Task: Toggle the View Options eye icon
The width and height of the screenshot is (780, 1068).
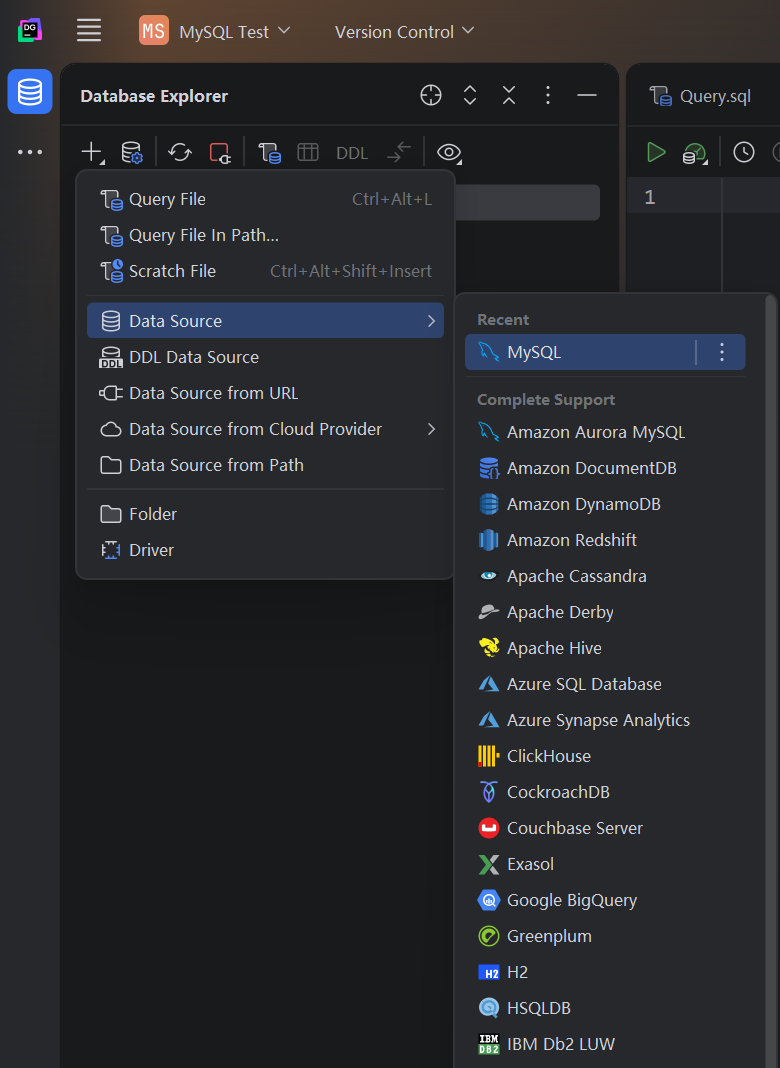Action: [449, 153]
